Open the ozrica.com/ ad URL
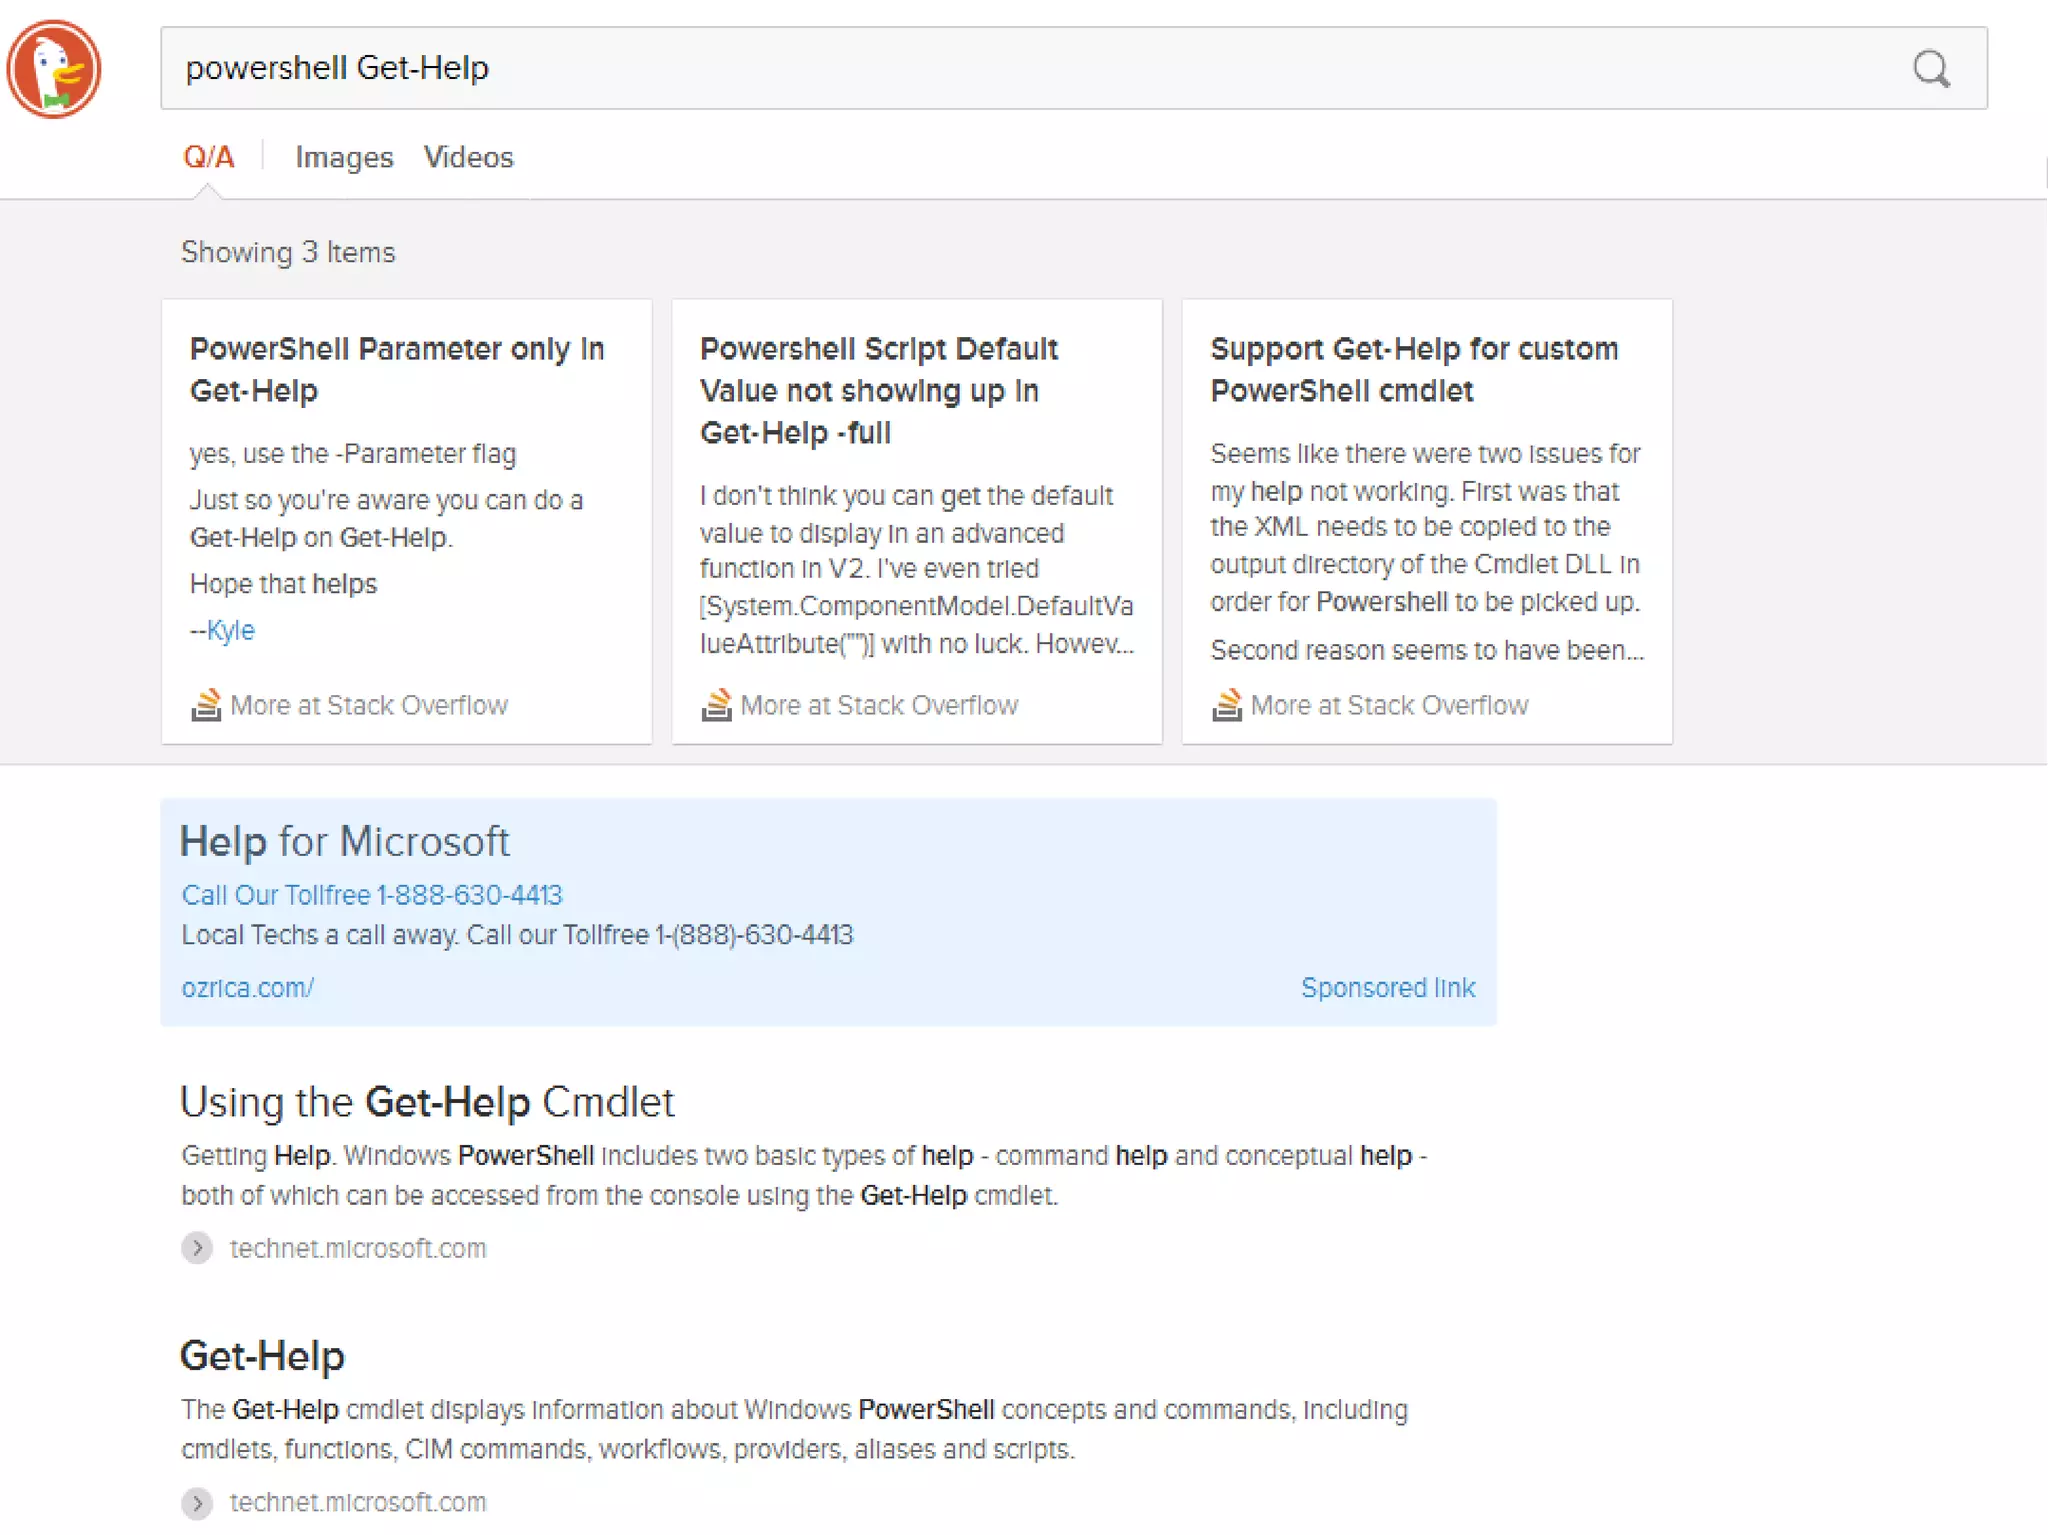Viewport: 2048px width, 1535px height. [247, 988]
